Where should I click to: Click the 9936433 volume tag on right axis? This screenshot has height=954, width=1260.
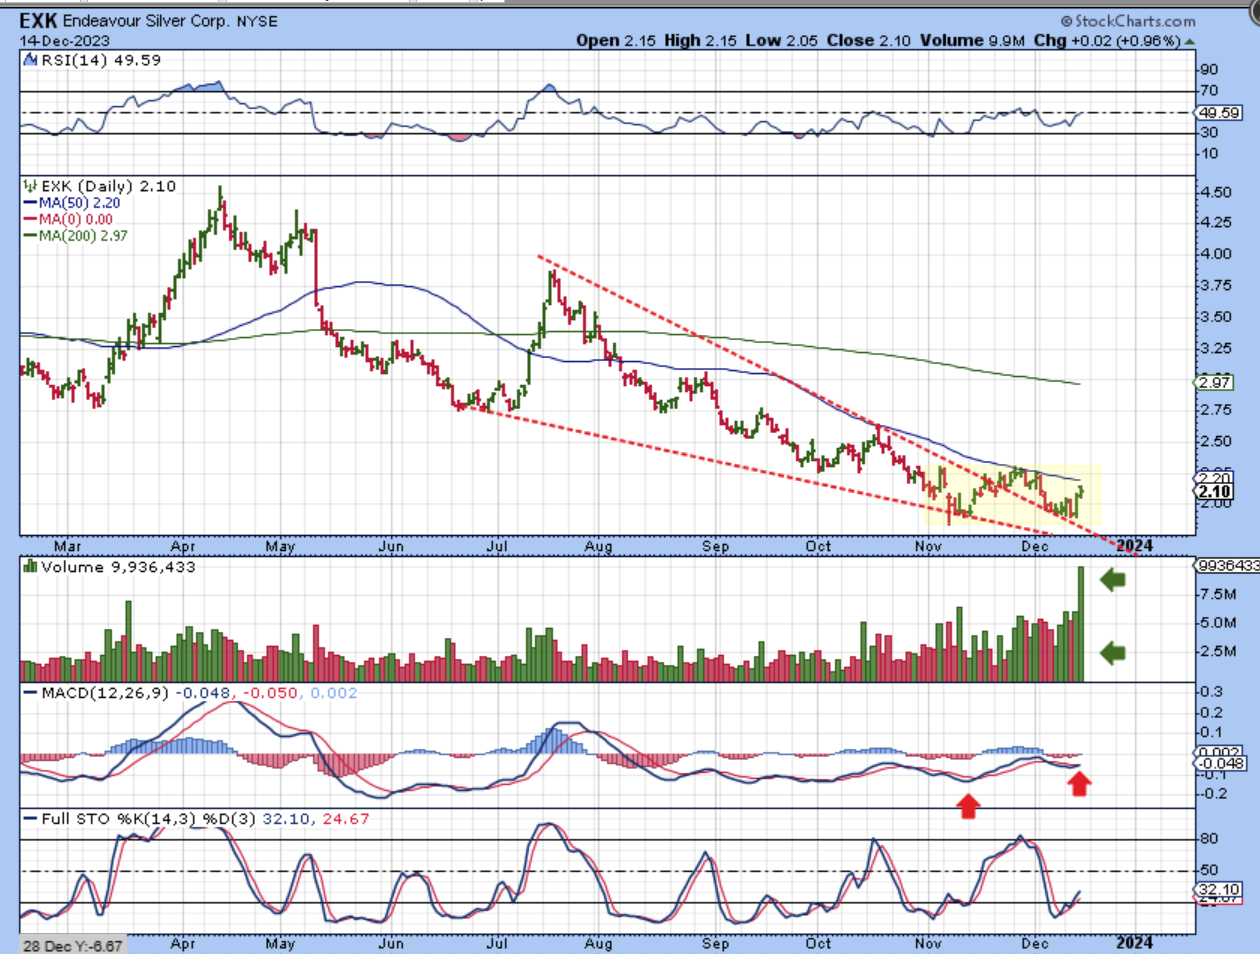[1228, 566]
